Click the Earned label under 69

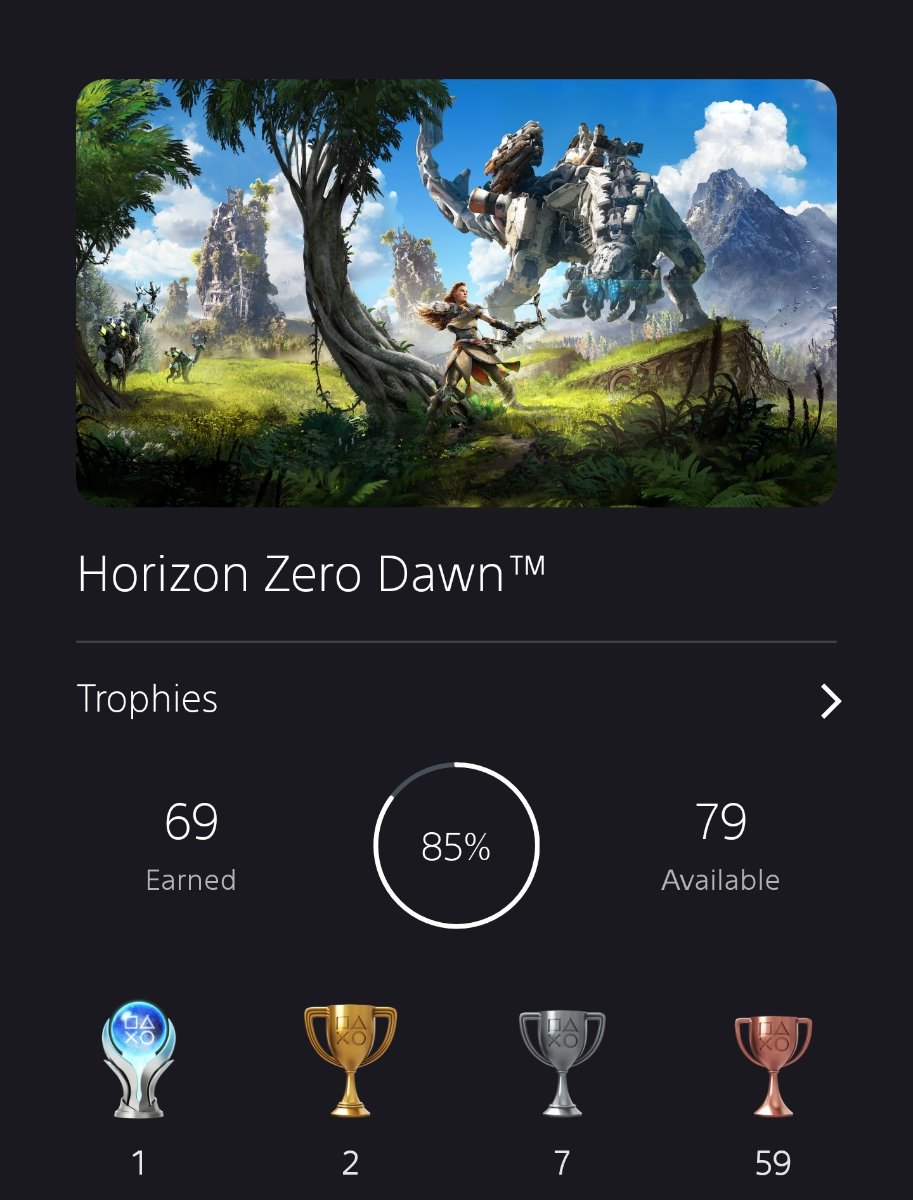(191, 880)
